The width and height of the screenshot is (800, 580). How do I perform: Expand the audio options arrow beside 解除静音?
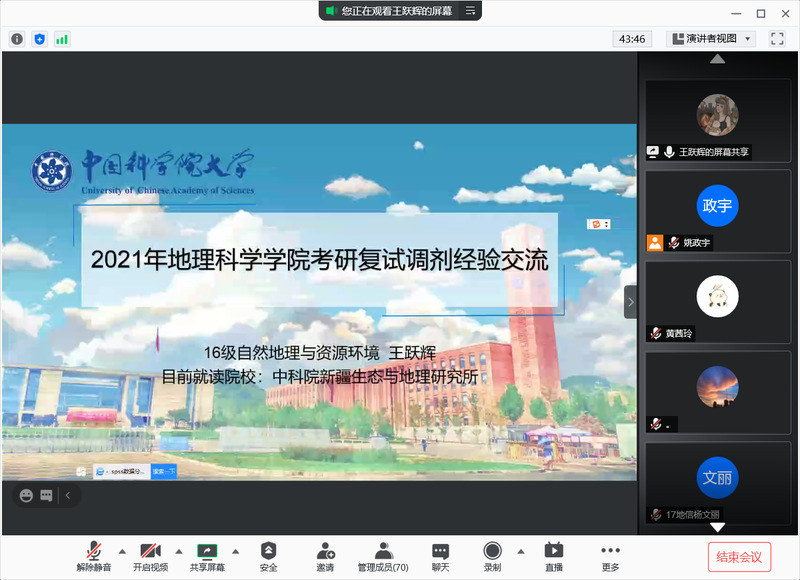122,551
